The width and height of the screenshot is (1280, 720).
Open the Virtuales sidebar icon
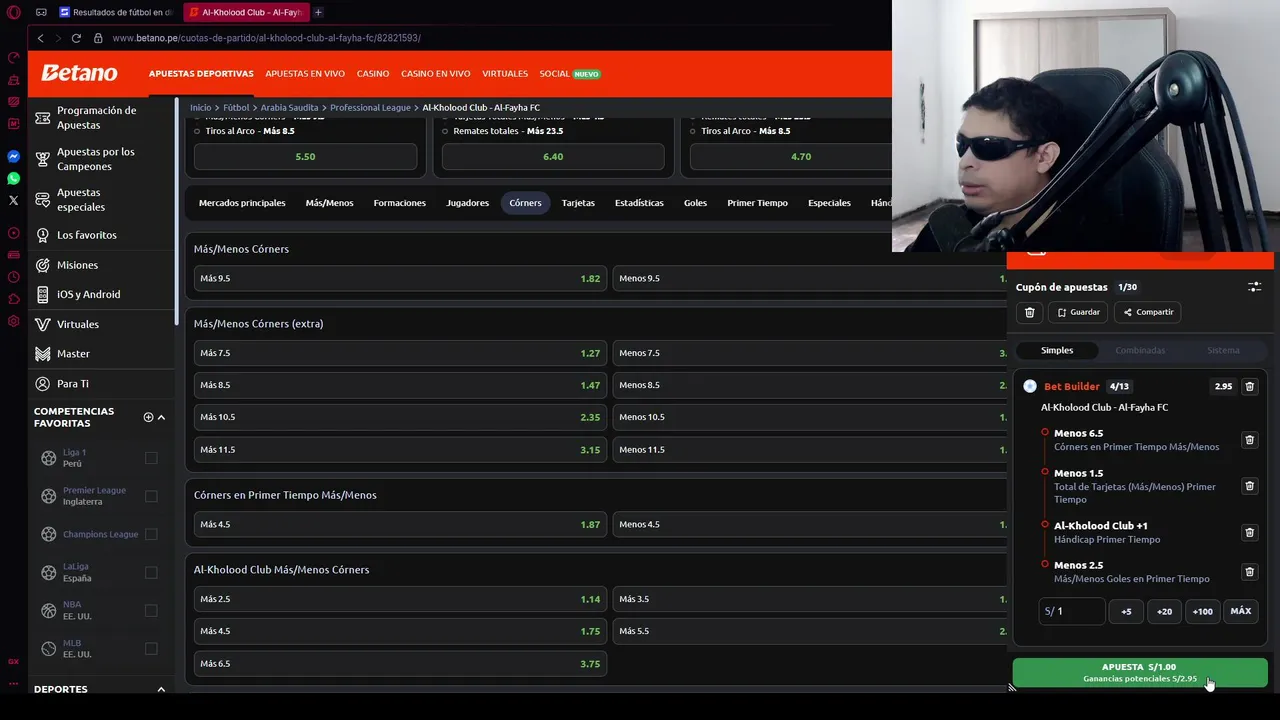click(42, 324)
